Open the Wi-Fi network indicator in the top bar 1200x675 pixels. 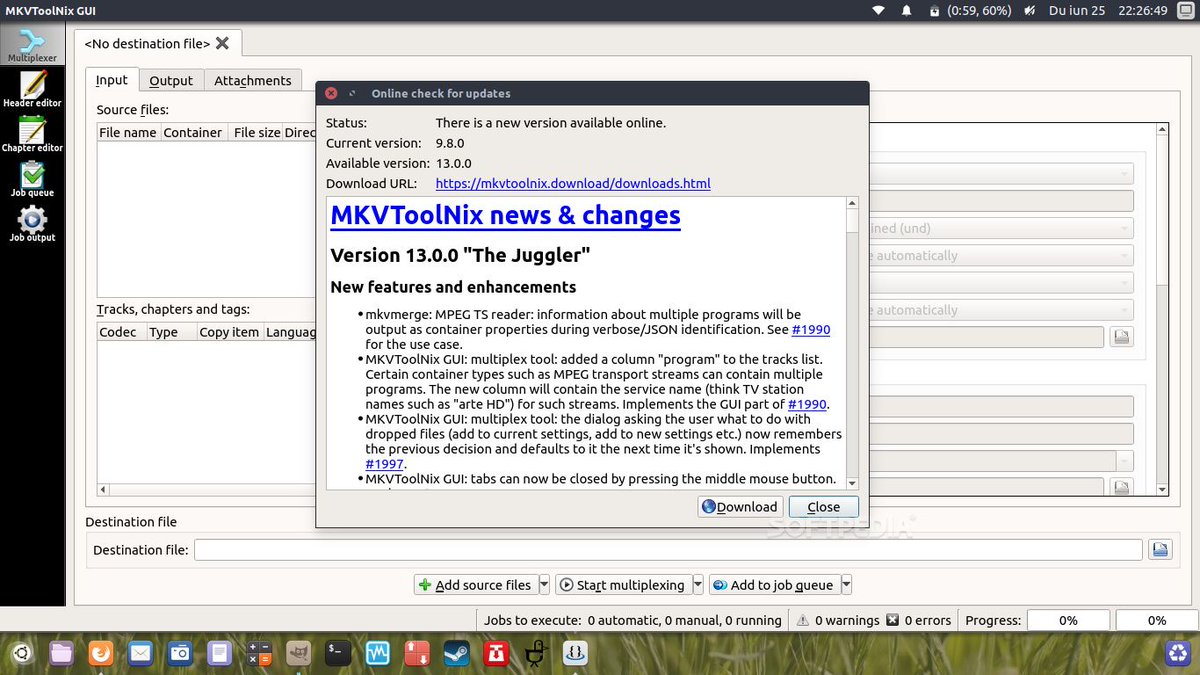[x=879, y=11]
